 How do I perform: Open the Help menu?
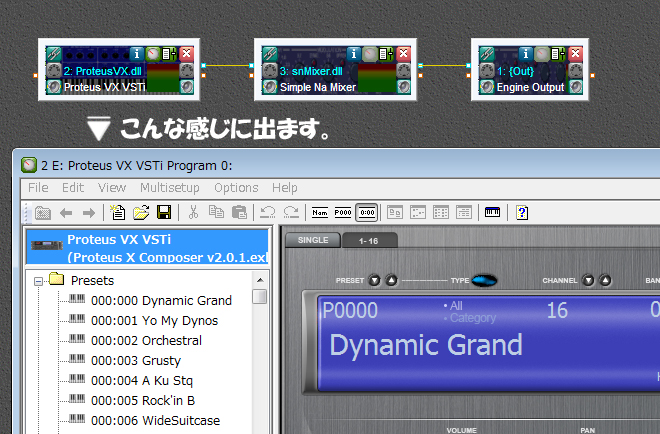(285, 188)
